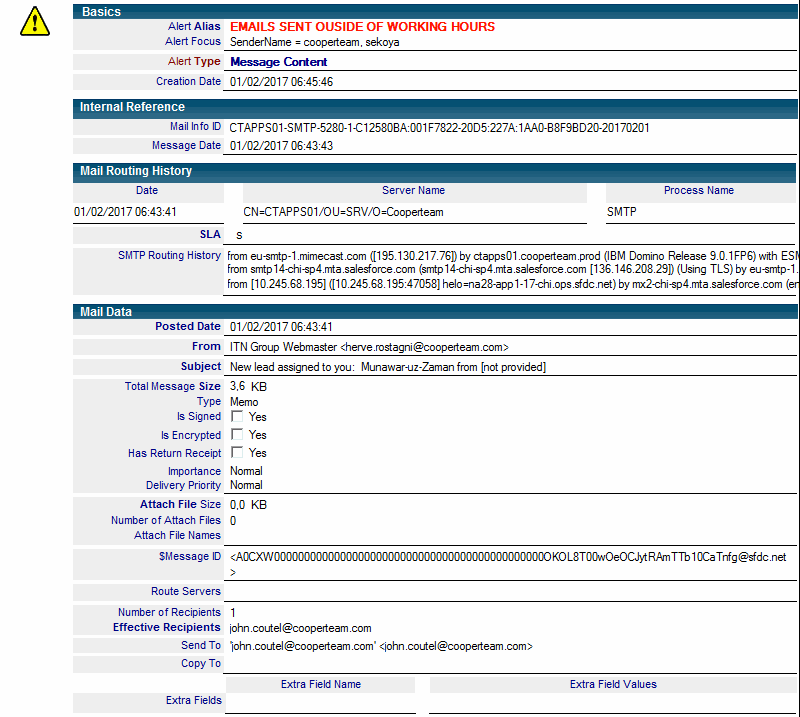
Task: Tick the Has Return Receipt Yes checkbox
Action: [x=237, y=452]
